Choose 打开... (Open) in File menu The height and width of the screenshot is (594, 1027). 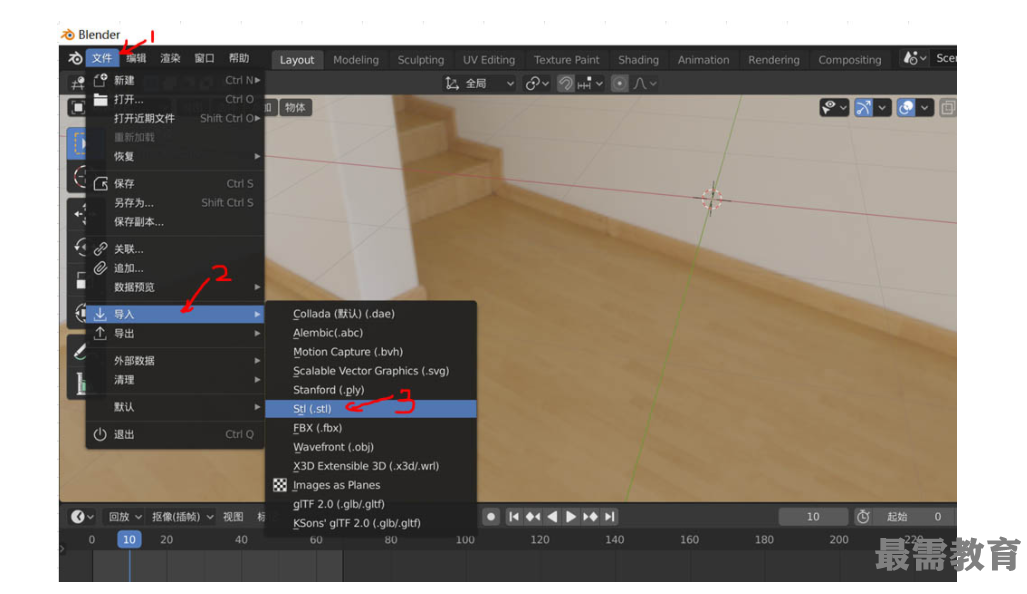(x=176, y=100)
